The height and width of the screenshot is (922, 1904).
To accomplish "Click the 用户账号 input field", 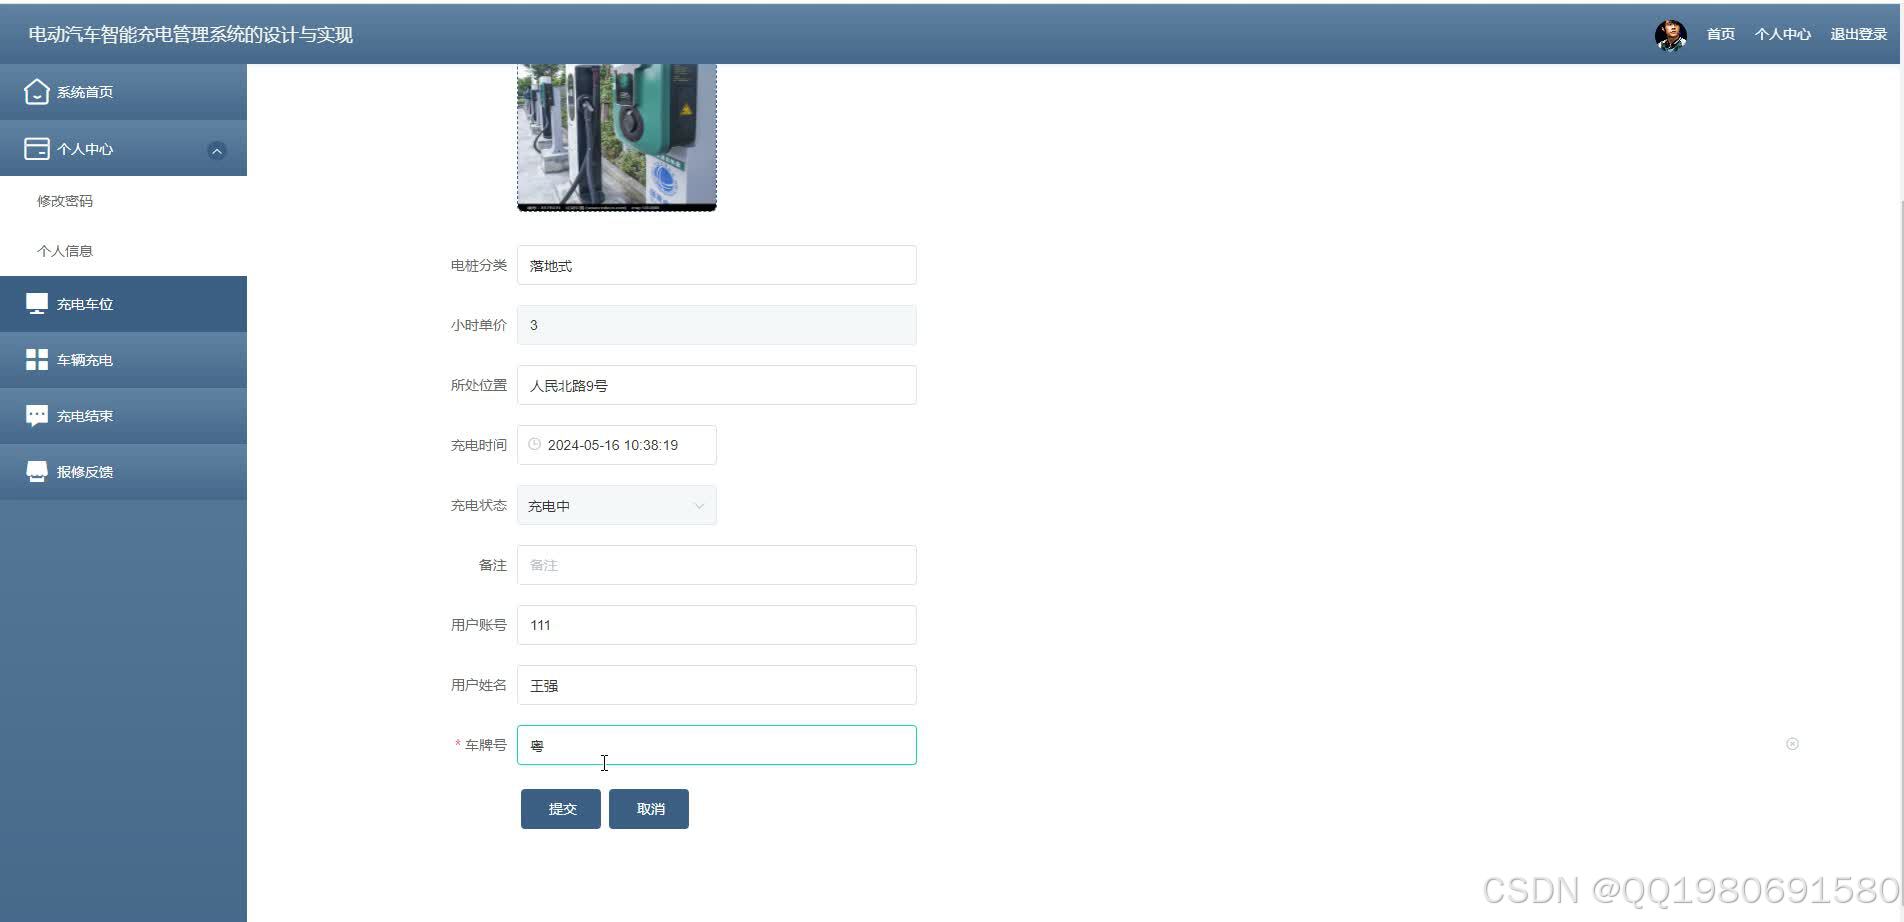I will pyautogui.click(x=717, y=625).
